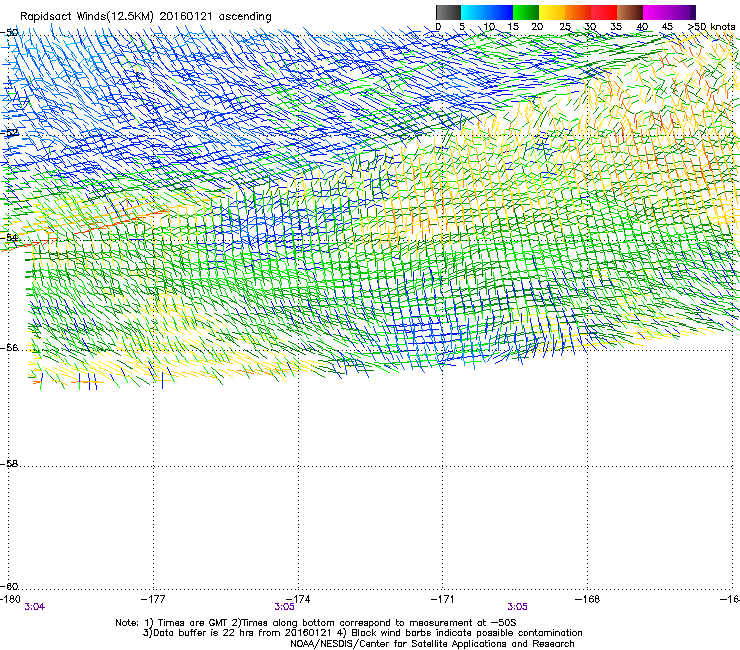
Task: Click the purple 3:04 time stamp
Action: pos(34,607)
